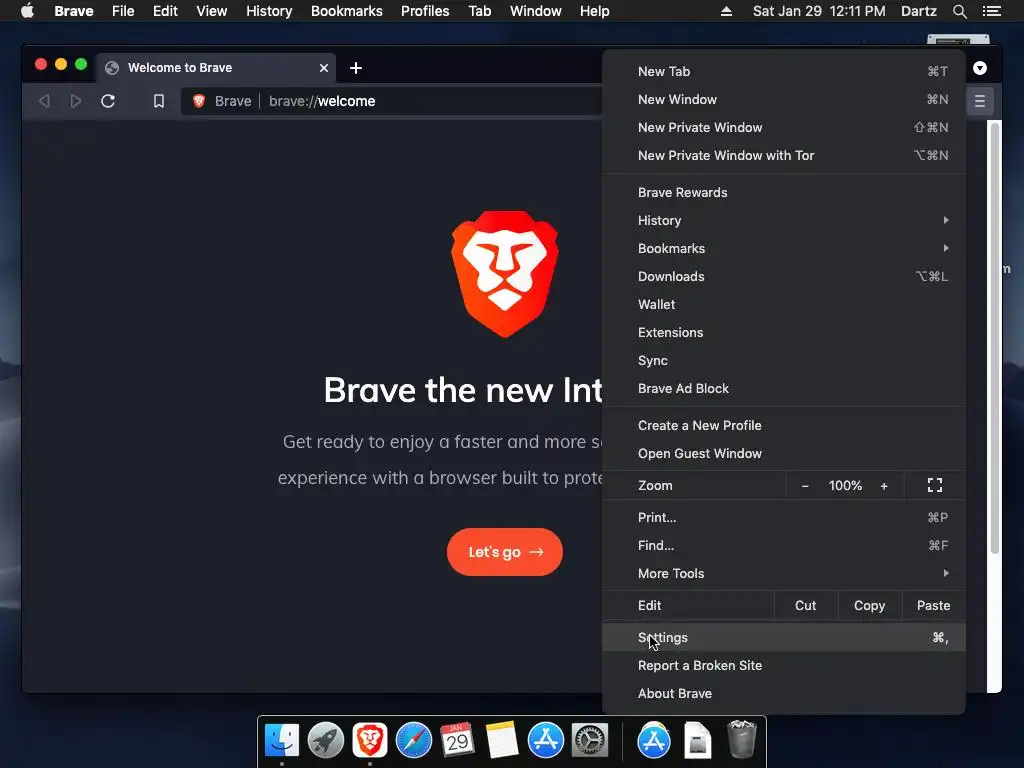The image size is (1024, 768).
Task: Open New Private Window
Action: pyautogui.click(x=784, y=128)
